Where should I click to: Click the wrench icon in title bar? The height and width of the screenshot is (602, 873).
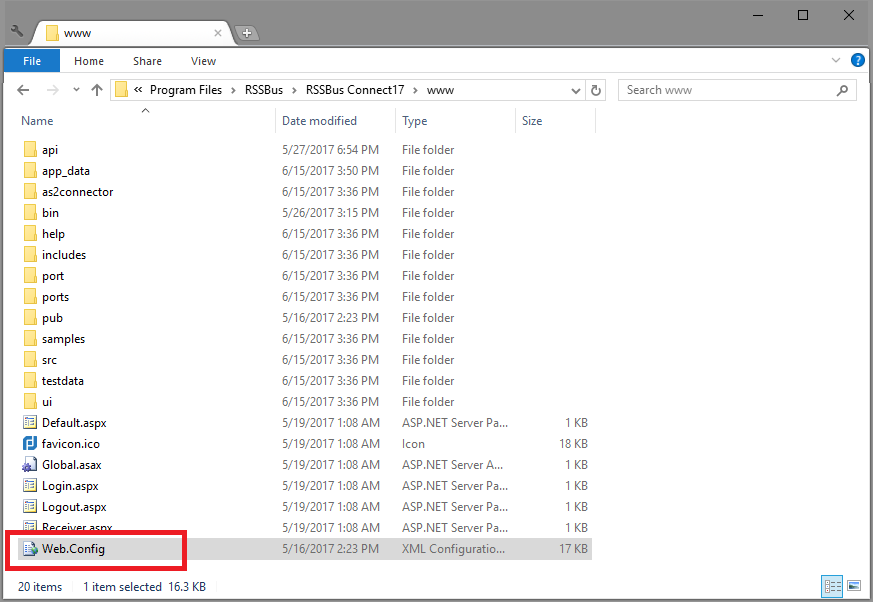point(17,31)
